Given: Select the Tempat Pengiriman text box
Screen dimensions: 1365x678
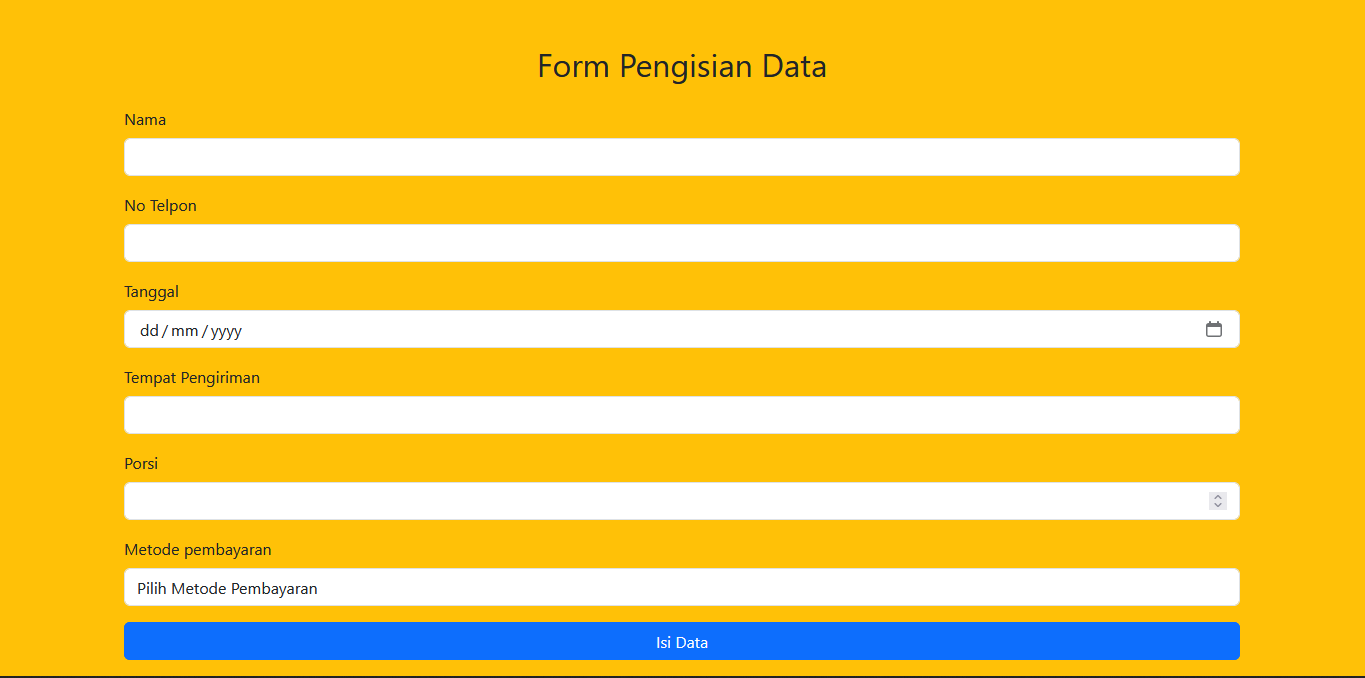Looking at the screenshot, I should (681, 415).
